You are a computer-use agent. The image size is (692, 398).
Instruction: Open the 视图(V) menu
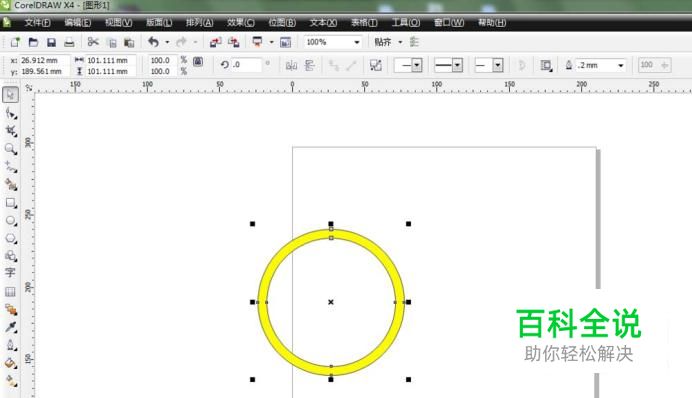[118, 23]
